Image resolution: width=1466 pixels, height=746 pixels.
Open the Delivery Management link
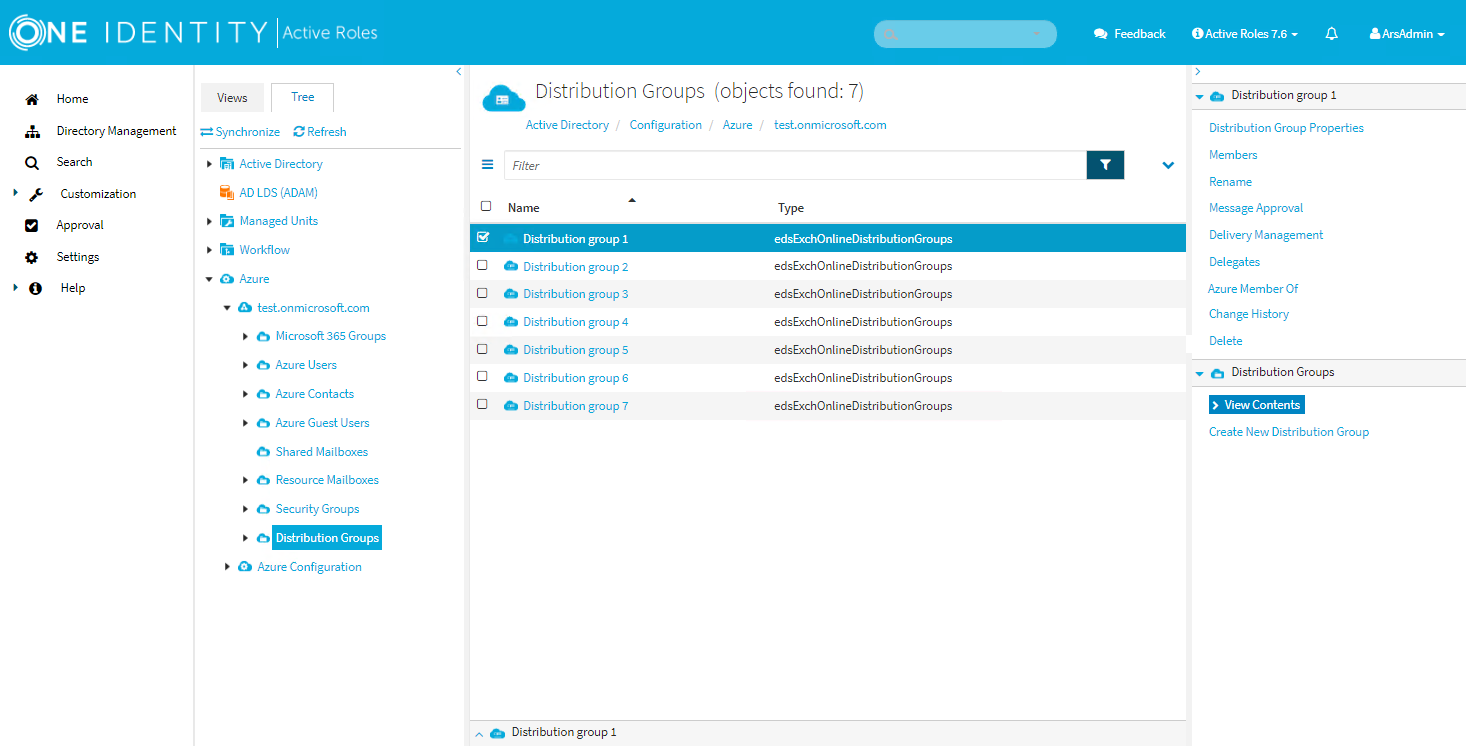1266,235
